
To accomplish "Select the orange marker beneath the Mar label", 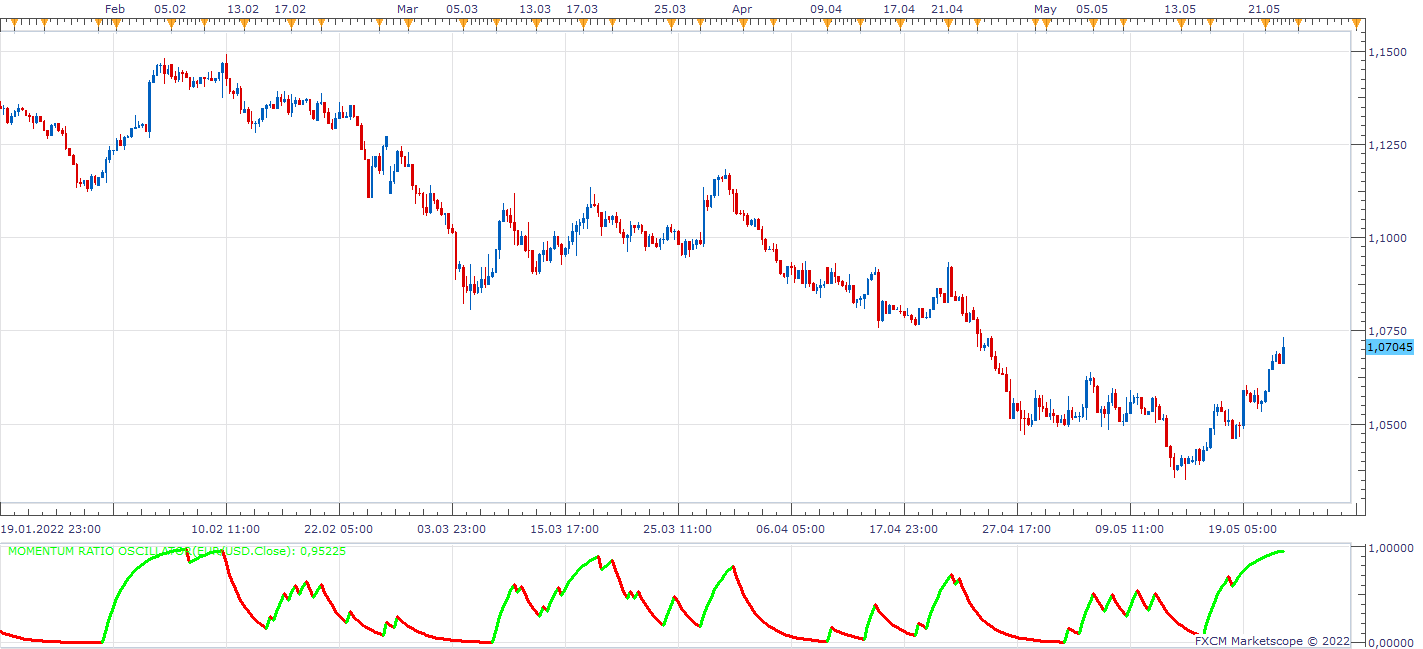I will tap(407, 25).
